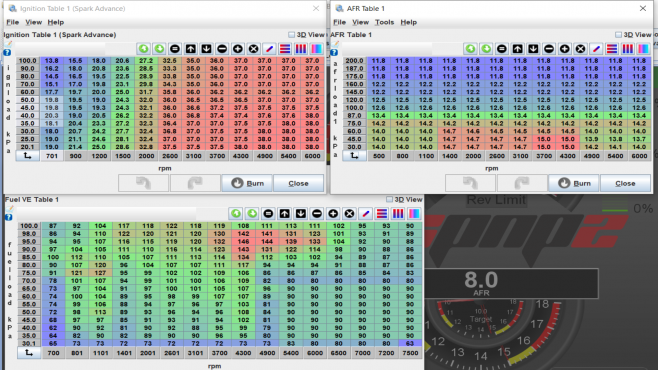The height and width of the screenshot is (370, 658).
Task: Click the Decrease down-arrow icon in Fuel VE Table
Action: tap(300, 214)
